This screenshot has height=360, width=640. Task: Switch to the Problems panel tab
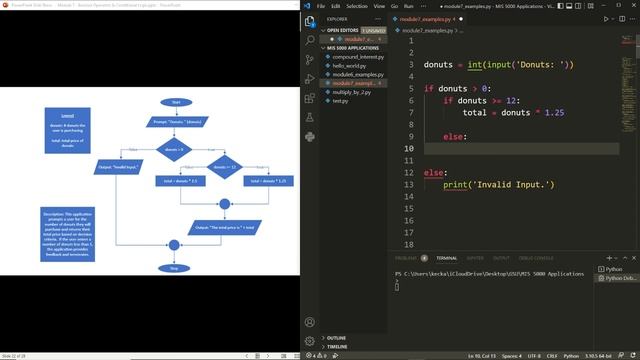pyautogui.click(x=411, y=258)
